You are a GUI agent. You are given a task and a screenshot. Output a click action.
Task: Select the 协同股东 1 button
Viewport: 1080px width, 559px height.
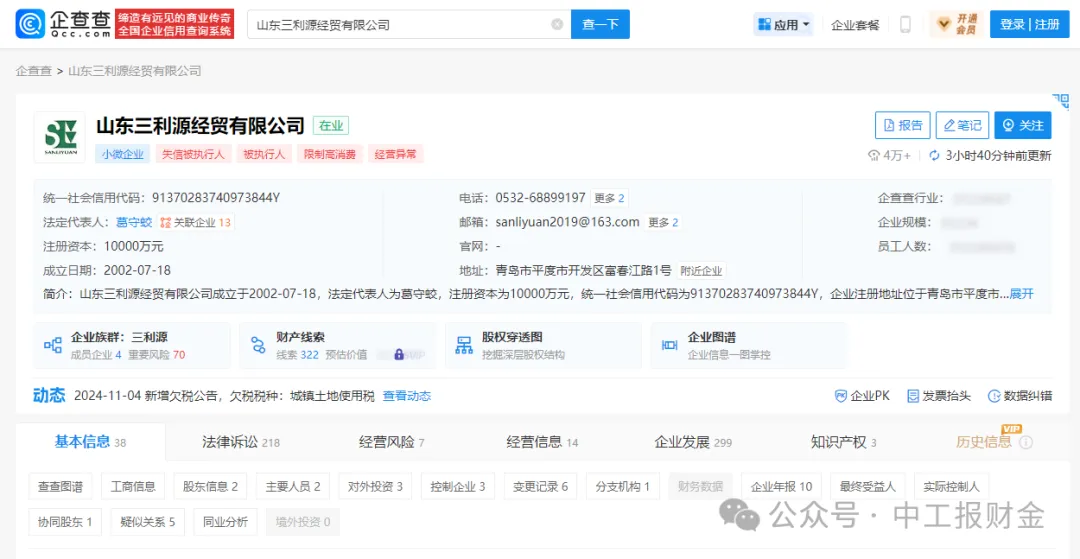(65, 522)
